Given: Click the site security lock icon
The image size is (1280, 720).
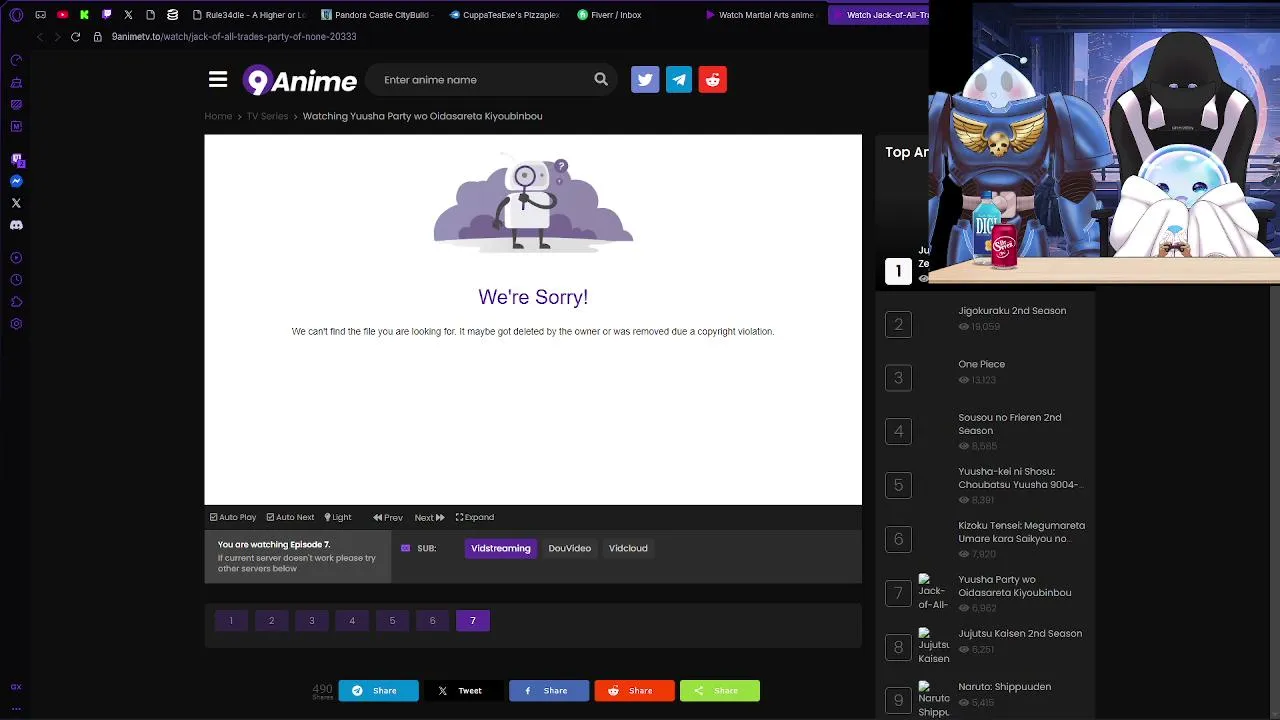Looking at the screenshot, I should 98,37.
